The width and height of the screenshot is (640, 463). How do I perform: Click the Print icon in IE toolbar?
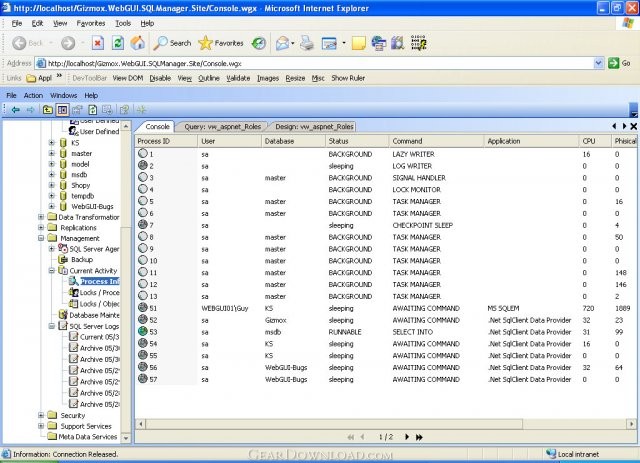tap(307, 43)
